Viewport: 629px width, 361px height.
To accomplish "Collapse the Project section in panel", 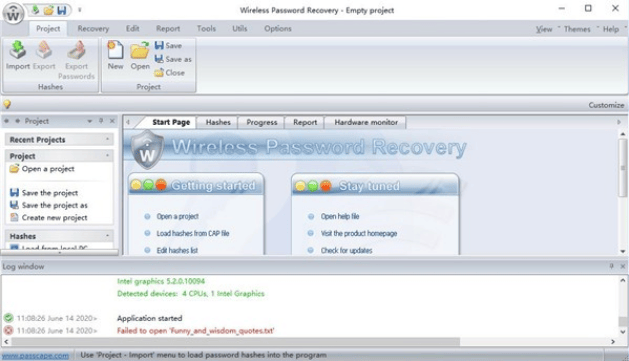I will click(107, 156).
